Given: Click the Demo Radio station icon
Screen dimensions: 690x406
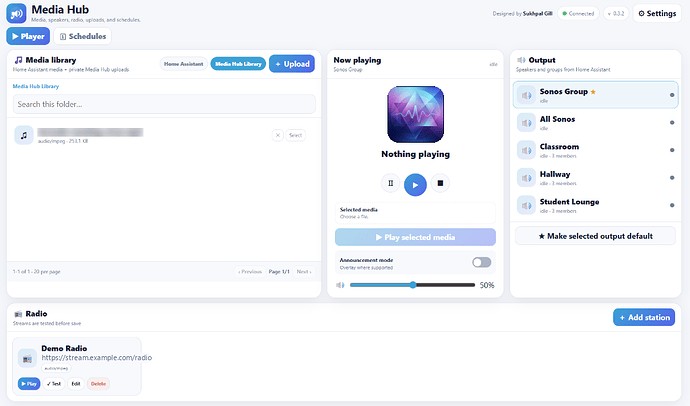Looking at the screenshot, I should [x=27, y=358].
